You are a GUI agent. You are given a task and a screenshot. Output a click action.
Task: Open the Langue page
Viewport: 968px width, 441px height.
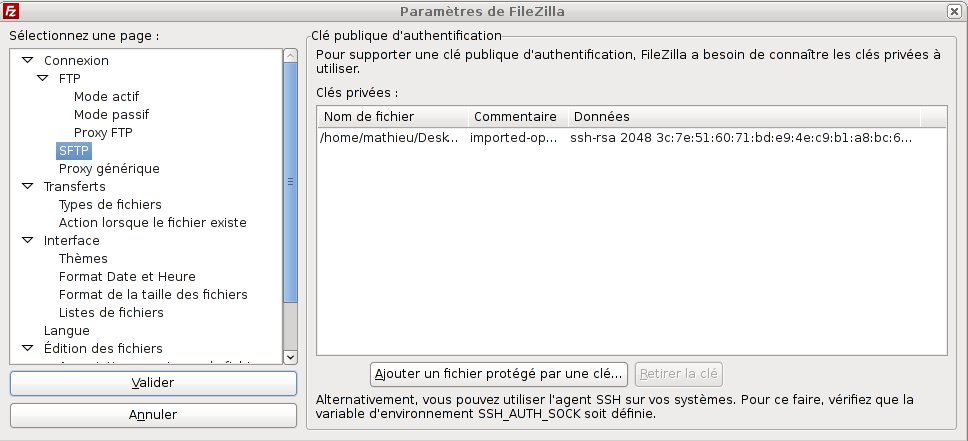point(67,330)
